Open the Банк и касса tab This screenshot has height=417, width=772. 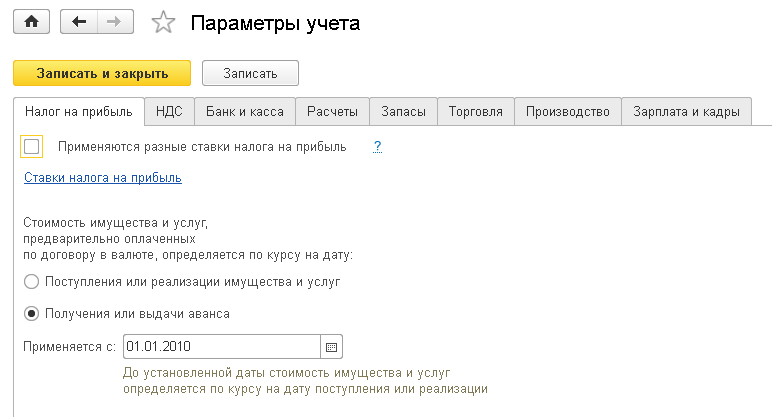pos(244,112)
